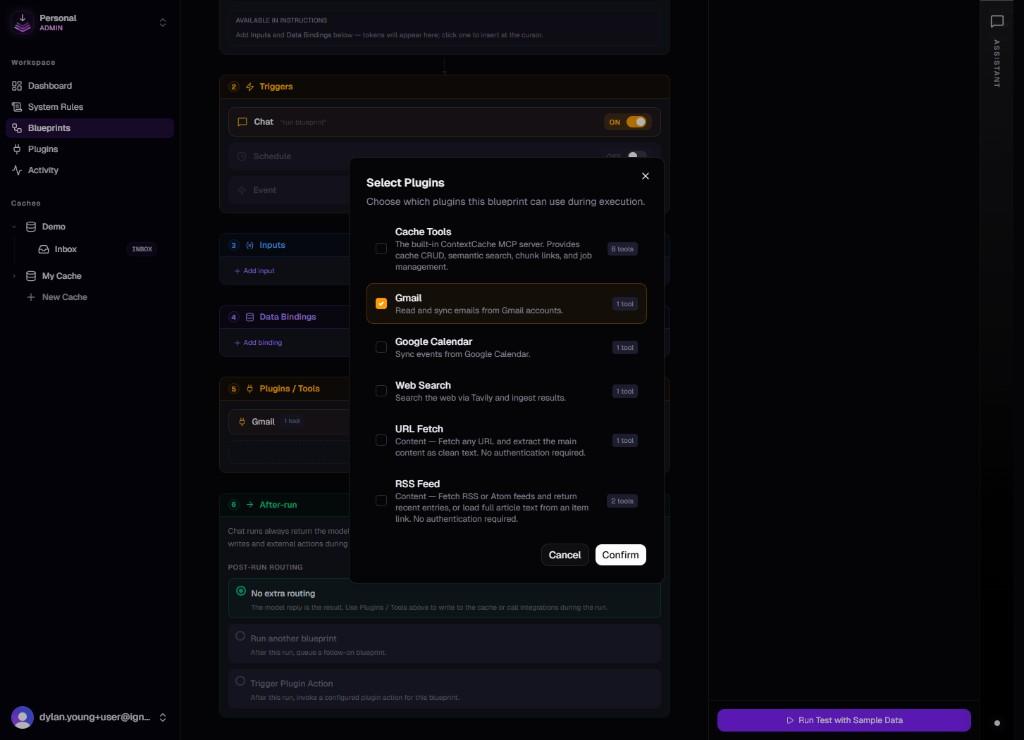
Task: Click the Plugins plug icon in sidebar
Action: (x=17, y=149)
